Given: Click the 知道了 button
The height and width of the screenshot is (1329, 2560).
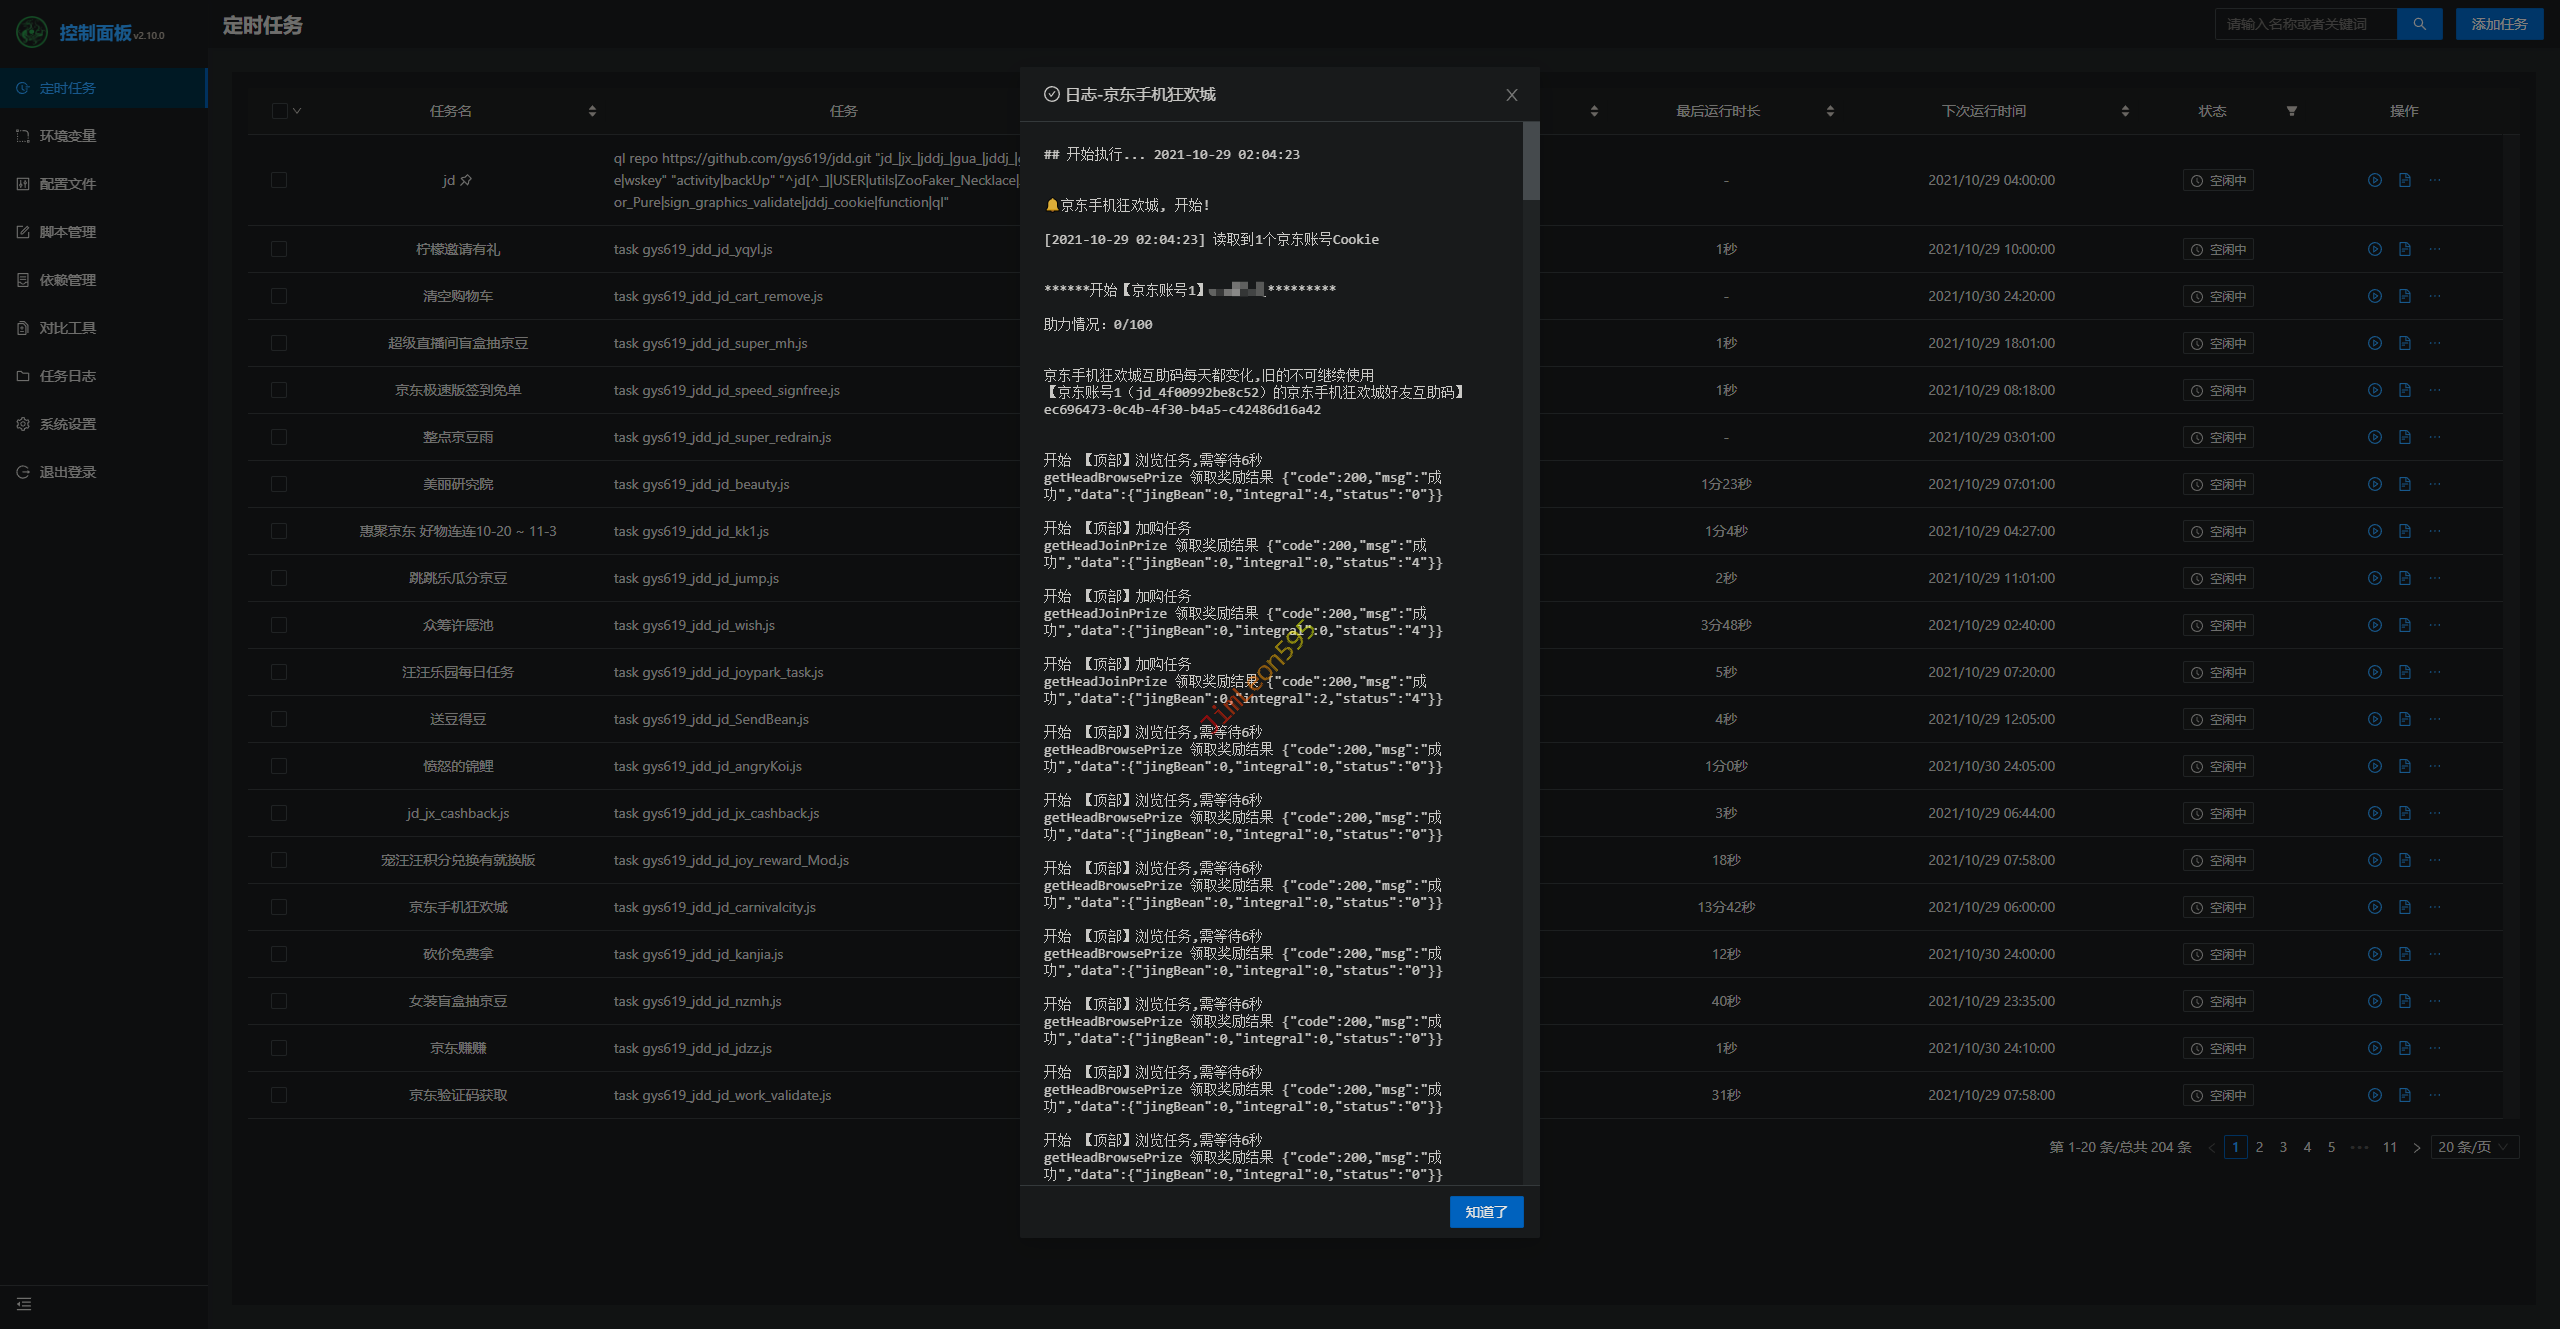Looking at the screenshot, I should pyautogui.click(x=1485, y=1212).
